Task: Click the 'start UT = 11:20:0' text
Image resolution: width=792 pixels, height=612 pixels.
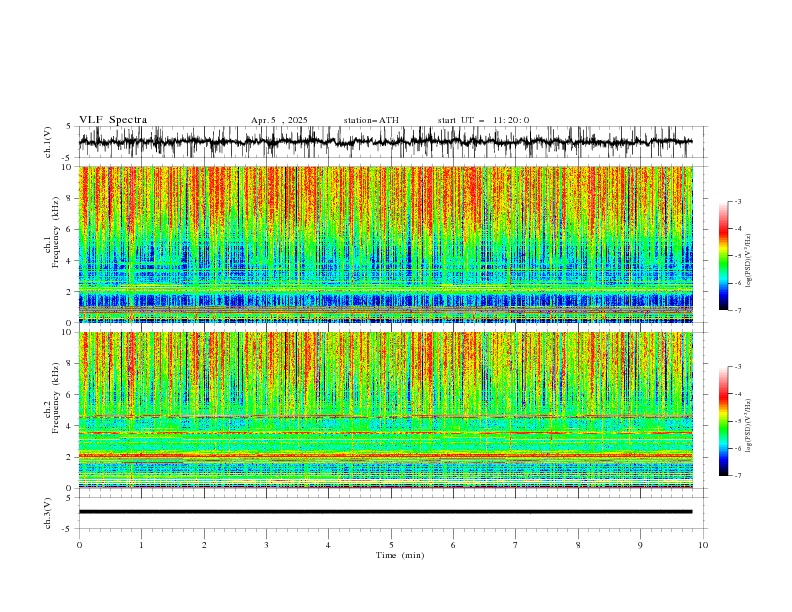Action: [483, 120]
